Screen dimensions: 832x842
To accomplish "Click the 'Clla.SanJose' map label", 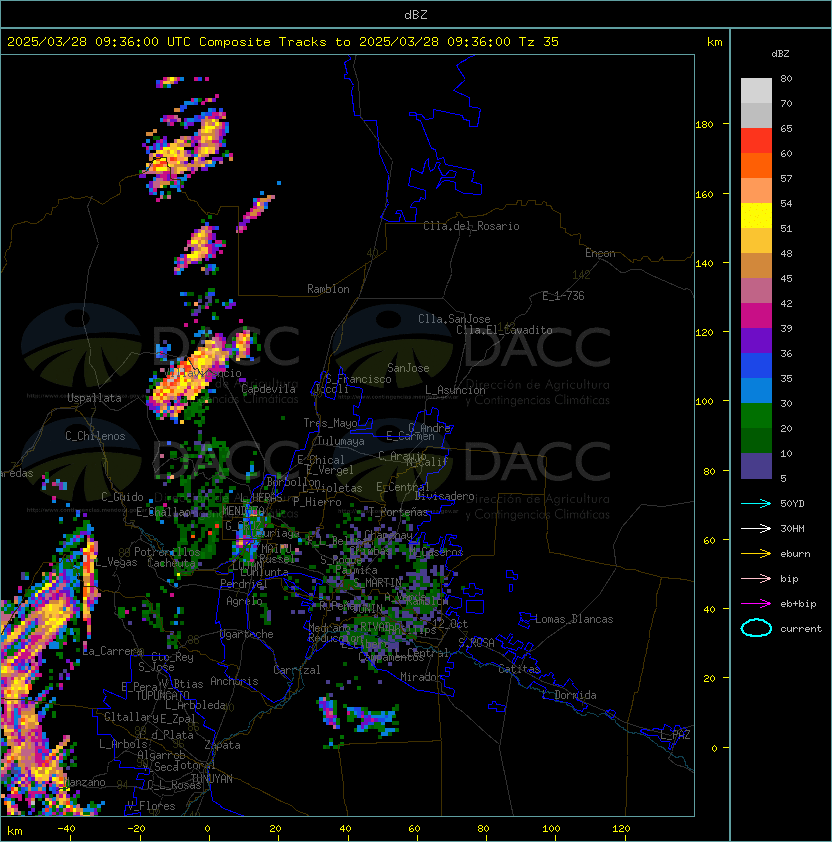I will coord(454,319).
